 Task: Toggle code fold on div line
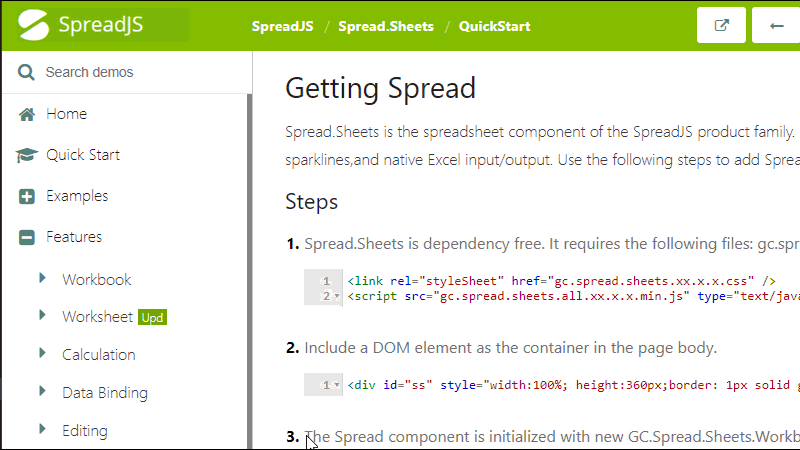338,385
